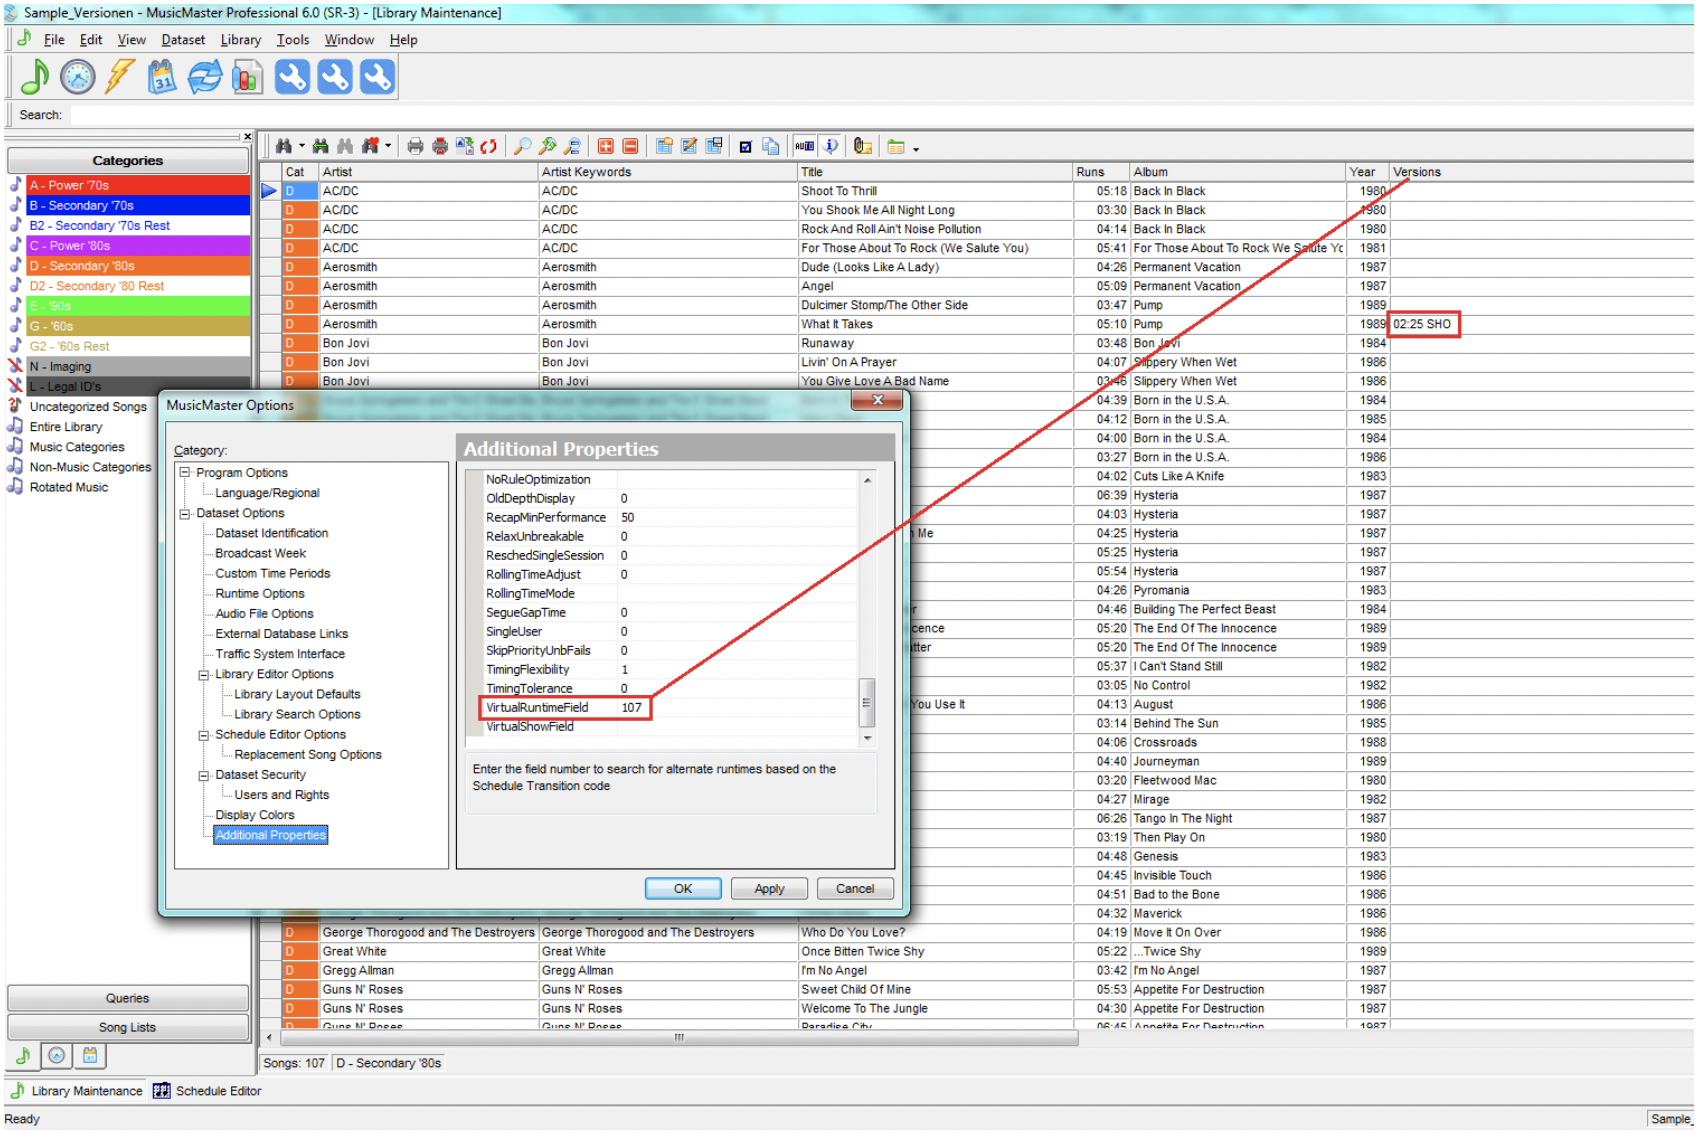
Task: Open the Window menu
Action: [349, 40]
